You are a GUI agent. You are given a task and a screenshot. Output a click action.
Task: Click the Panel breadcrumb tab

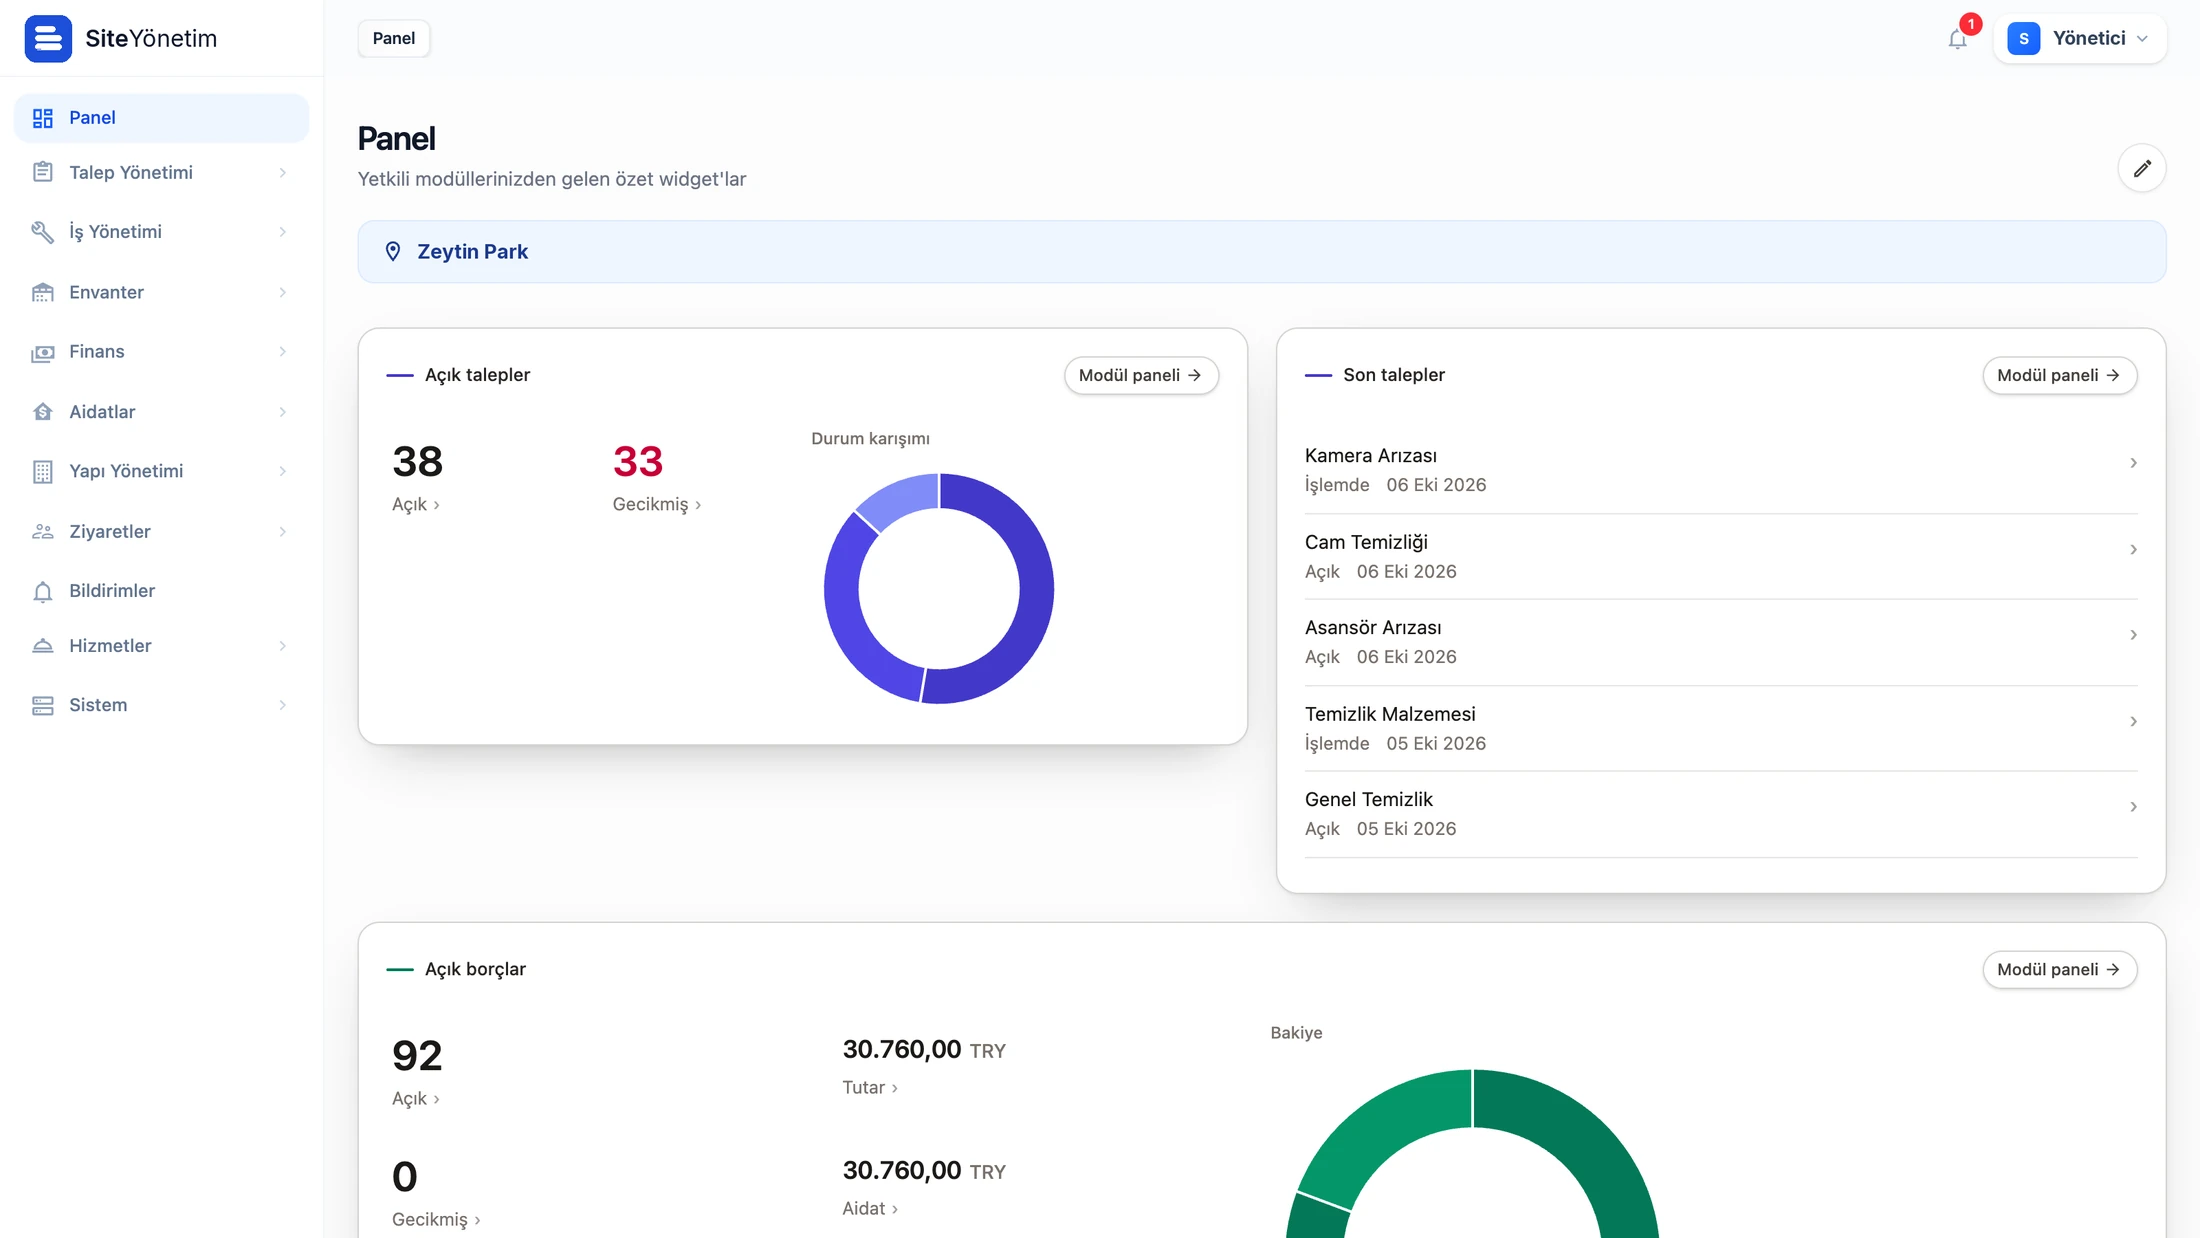click(x=394, y=38)
